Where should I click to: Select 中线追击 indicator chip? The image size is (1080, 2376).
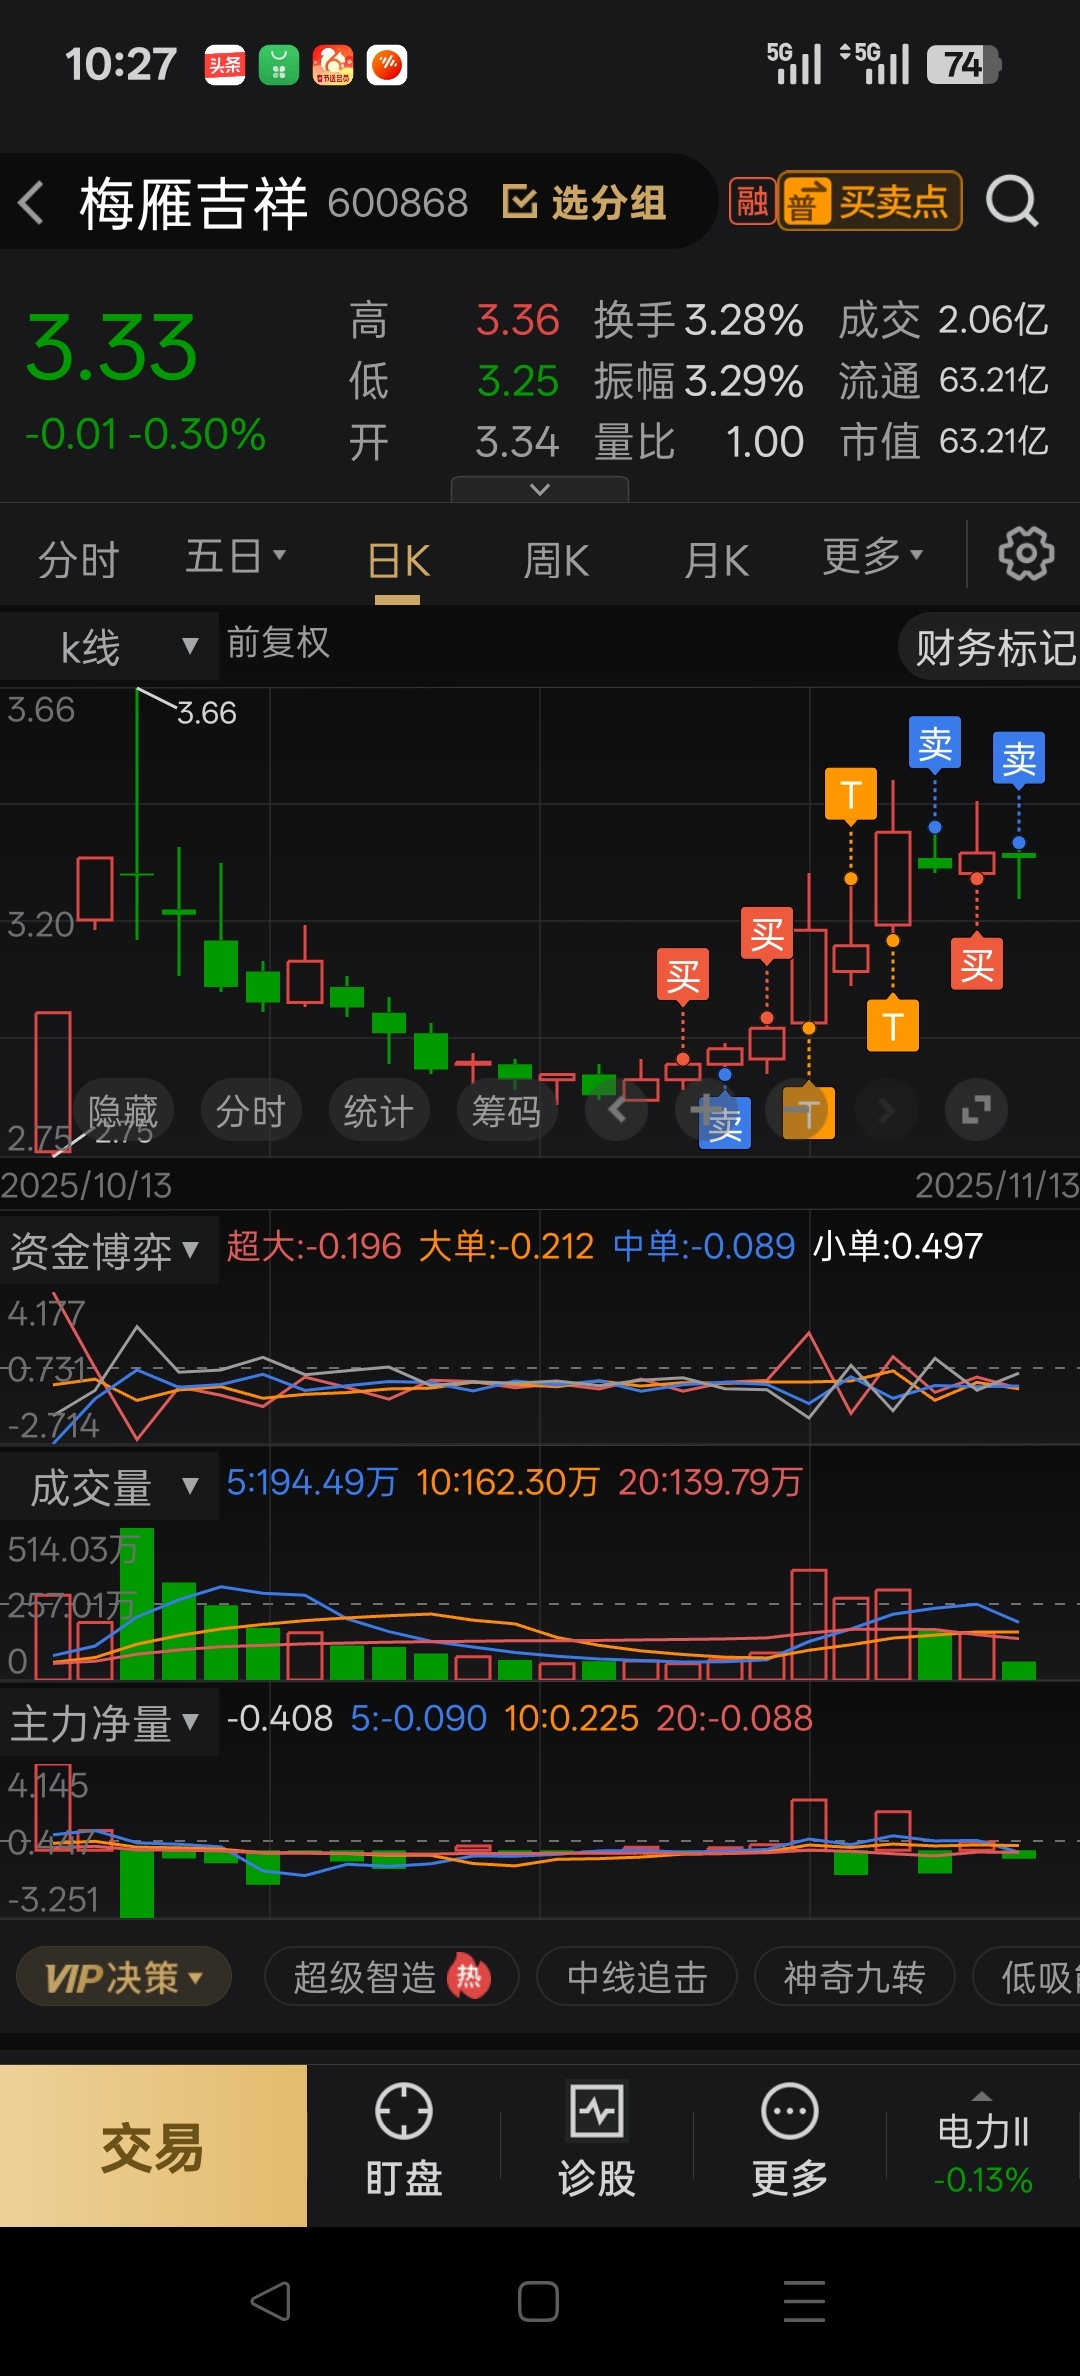pyautogui.click(x=637, y=1977)
